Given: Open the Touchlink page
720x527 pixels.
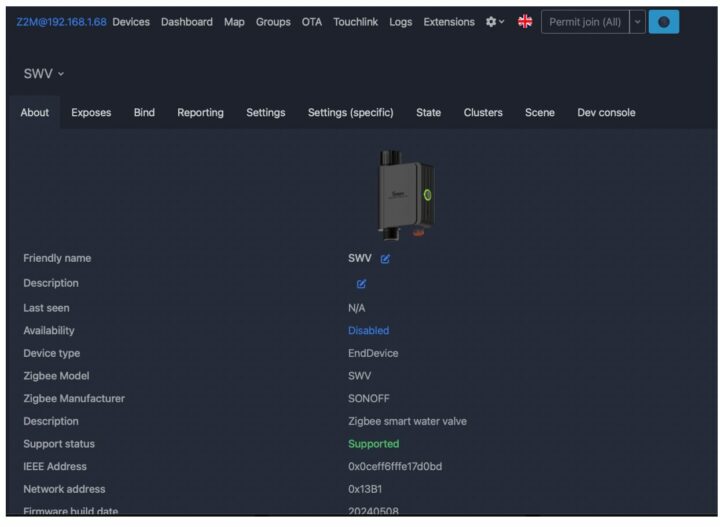Looking at the screenshot, I should pyautogui.click(x=355, y=22).
